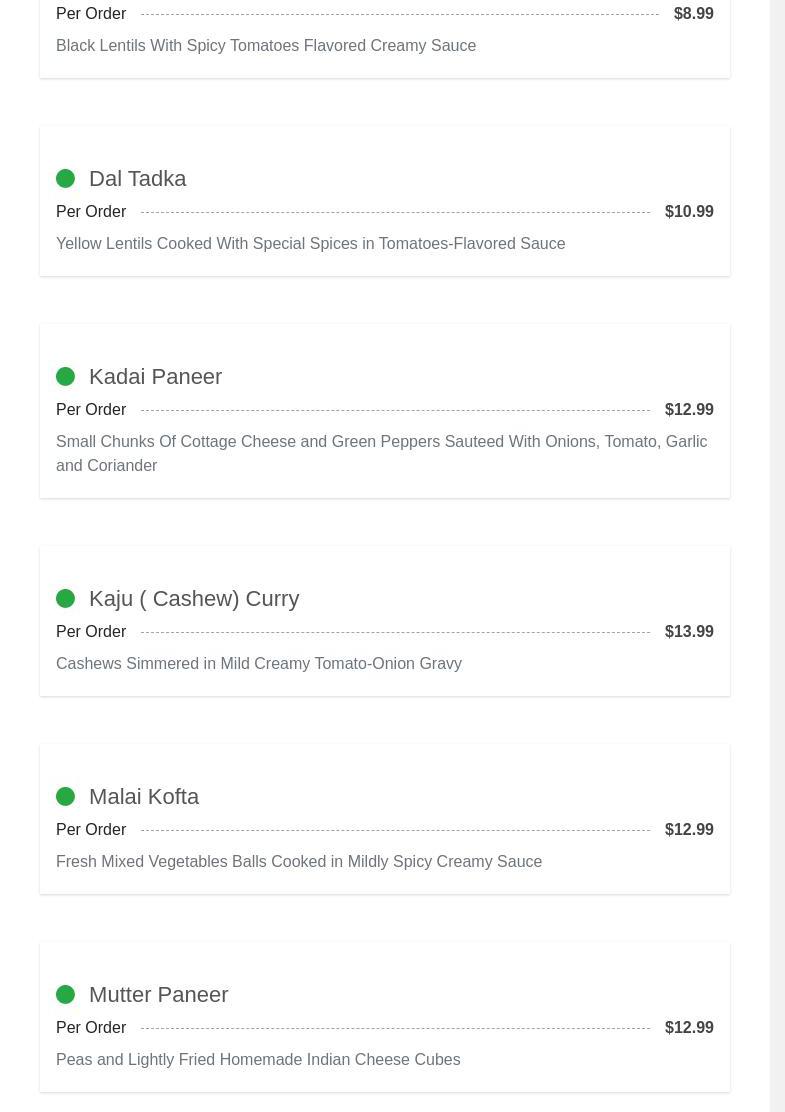Click the Yellow Lentils description line
The width and height of the screenshot is (785, 1112).
310,243
